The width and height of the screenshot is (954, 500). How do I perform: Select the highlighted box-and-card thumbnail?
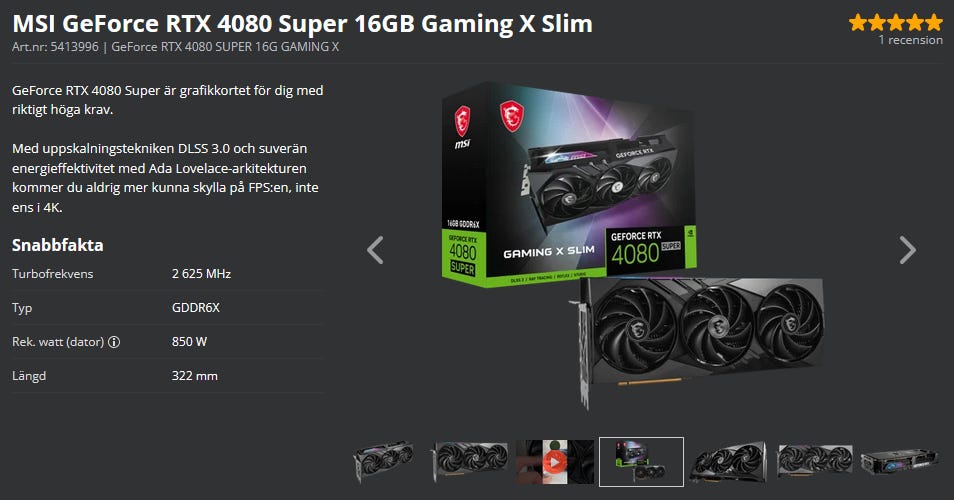click(641, 462)
